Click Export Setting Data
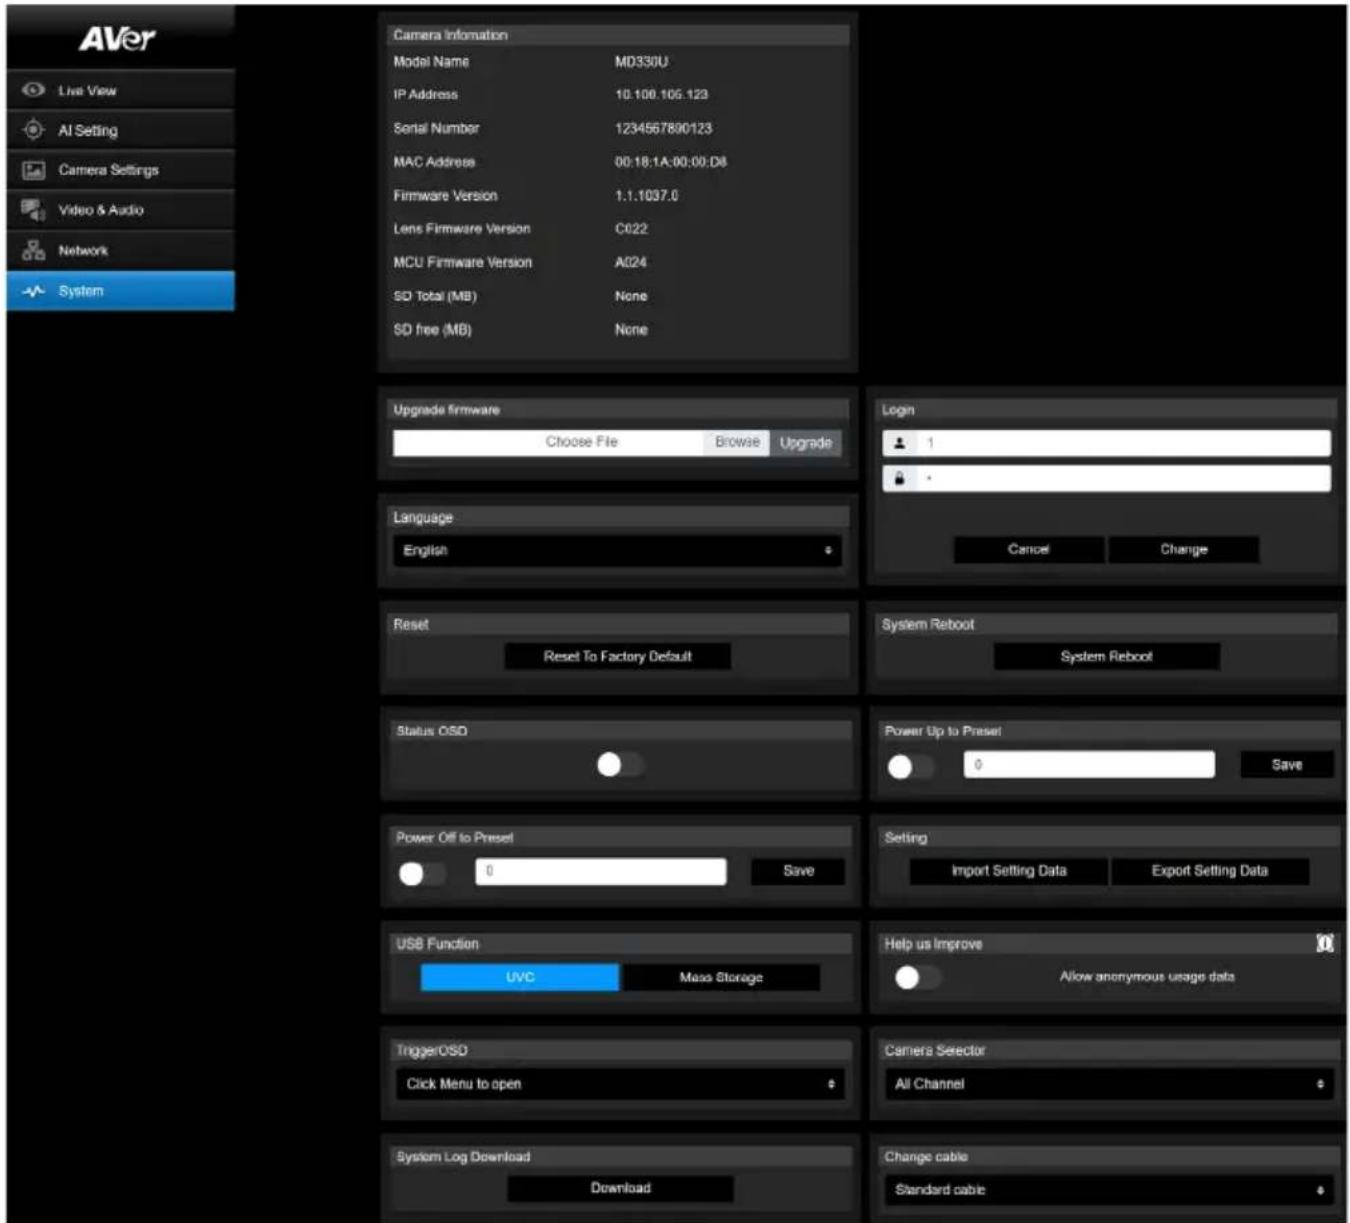 pos(1210,871)
